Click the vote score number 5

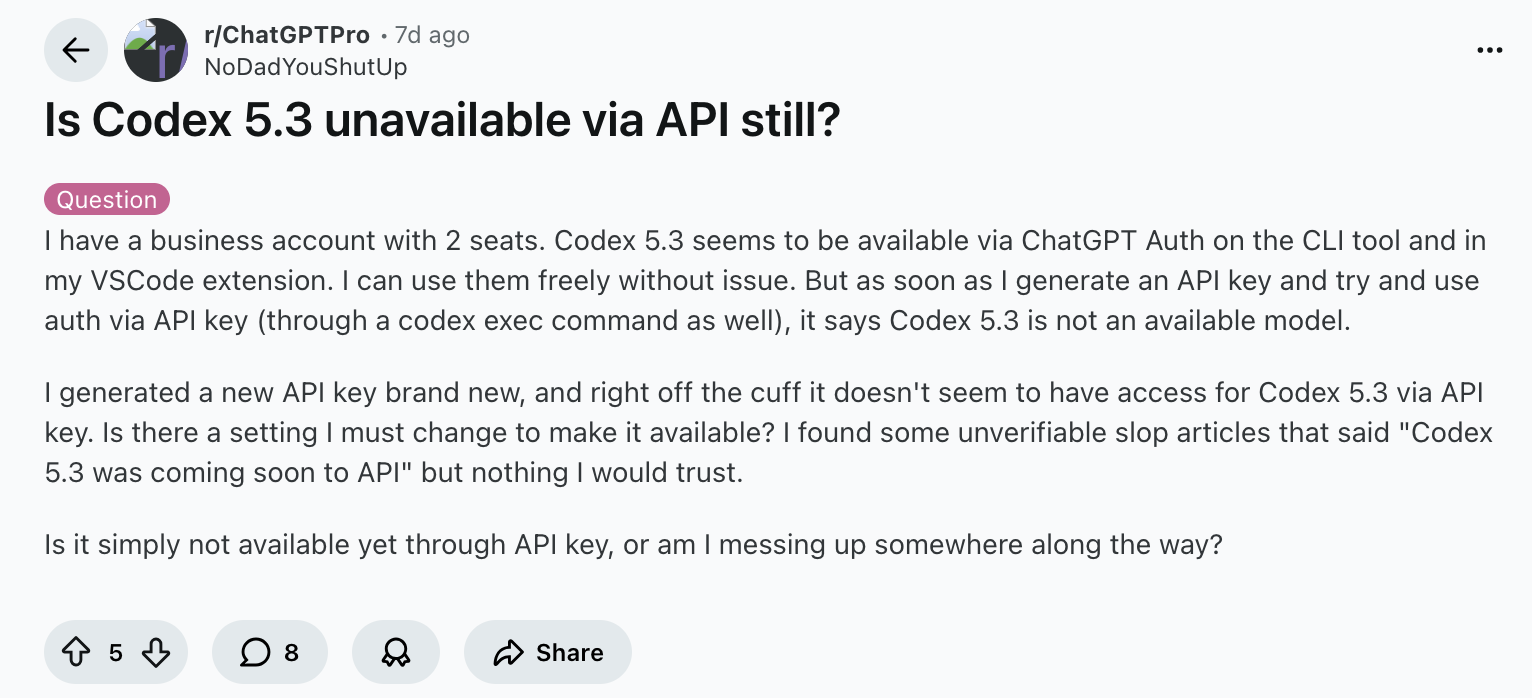click(x=116, y=653)
